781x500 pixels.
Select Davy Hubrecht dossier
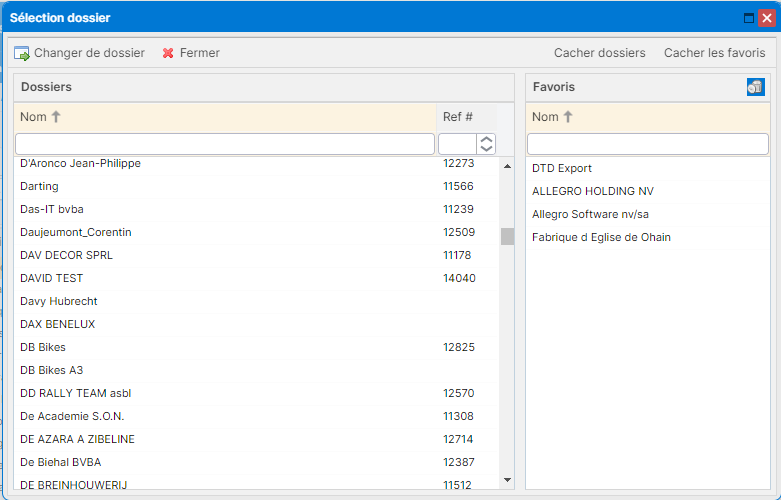click(x=256, y=301)
